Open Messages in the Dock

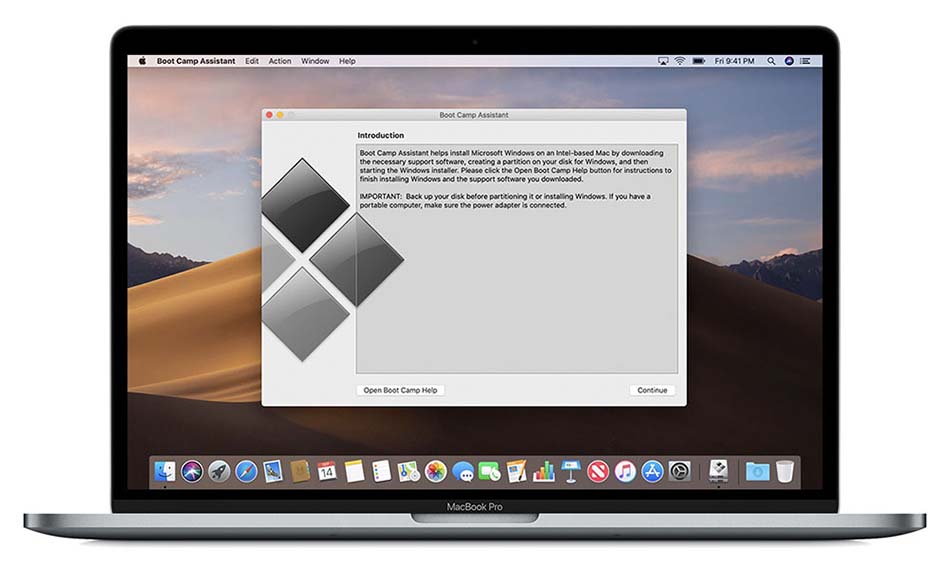pyautogui.click(x=463, y=471)
